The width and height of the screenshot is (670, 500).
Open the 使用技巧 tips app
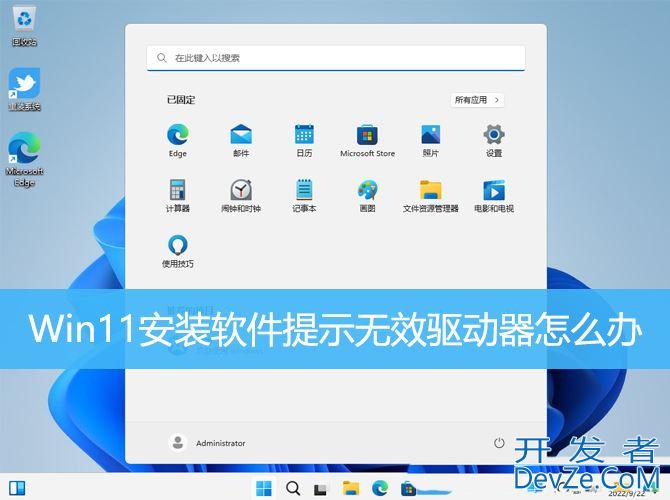[177, 251]
